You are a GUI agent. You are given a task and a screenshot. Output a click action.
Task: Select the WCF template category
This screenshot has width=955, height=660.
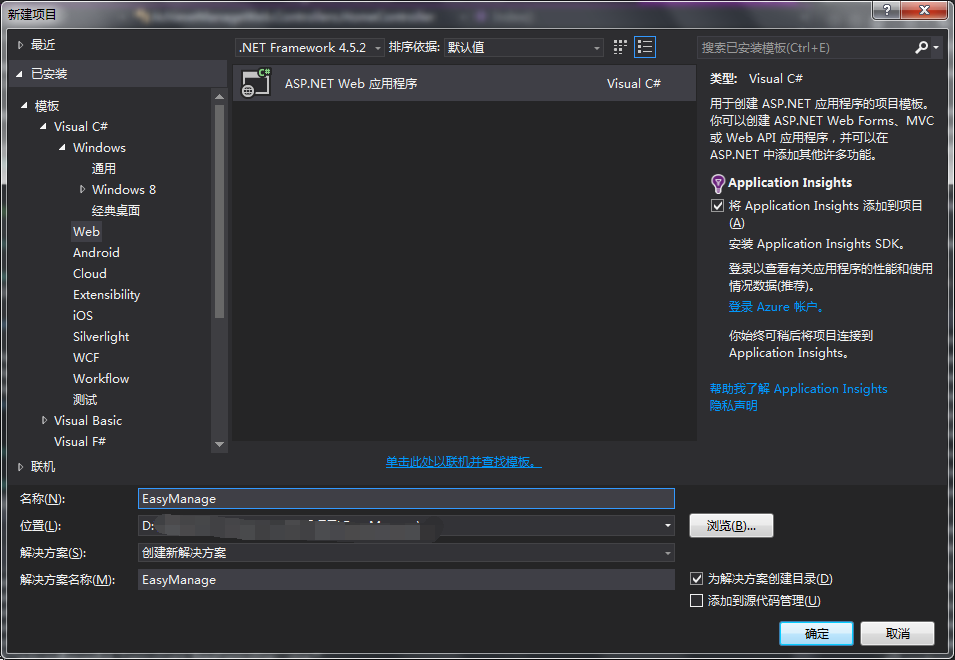pos(86,357)
